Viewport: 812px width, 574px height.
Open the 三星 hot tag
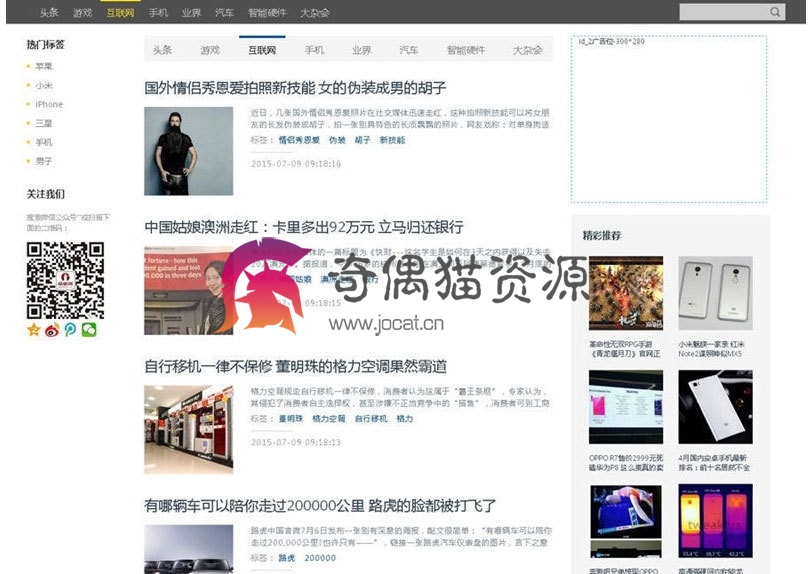pyautogui.click(x=44, y=123)
